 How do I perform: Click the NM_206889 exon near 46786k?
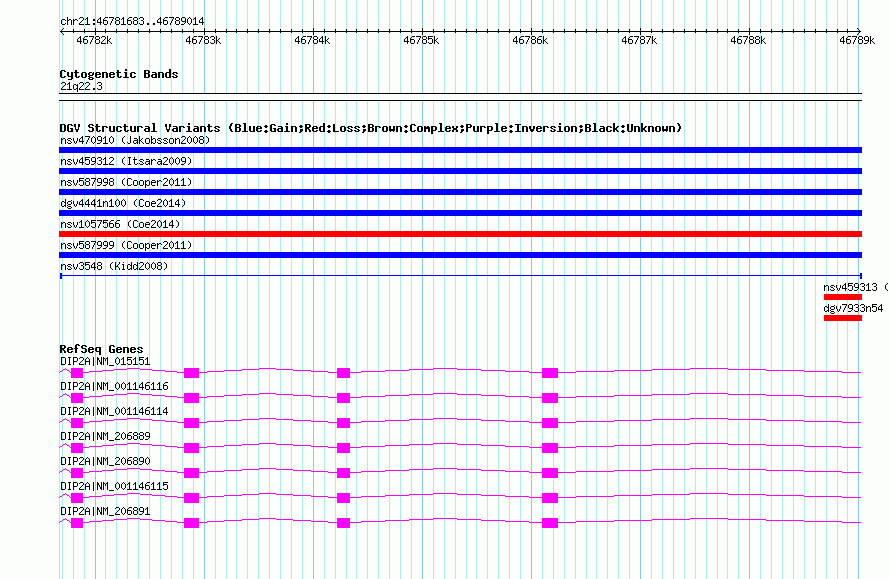550,448
